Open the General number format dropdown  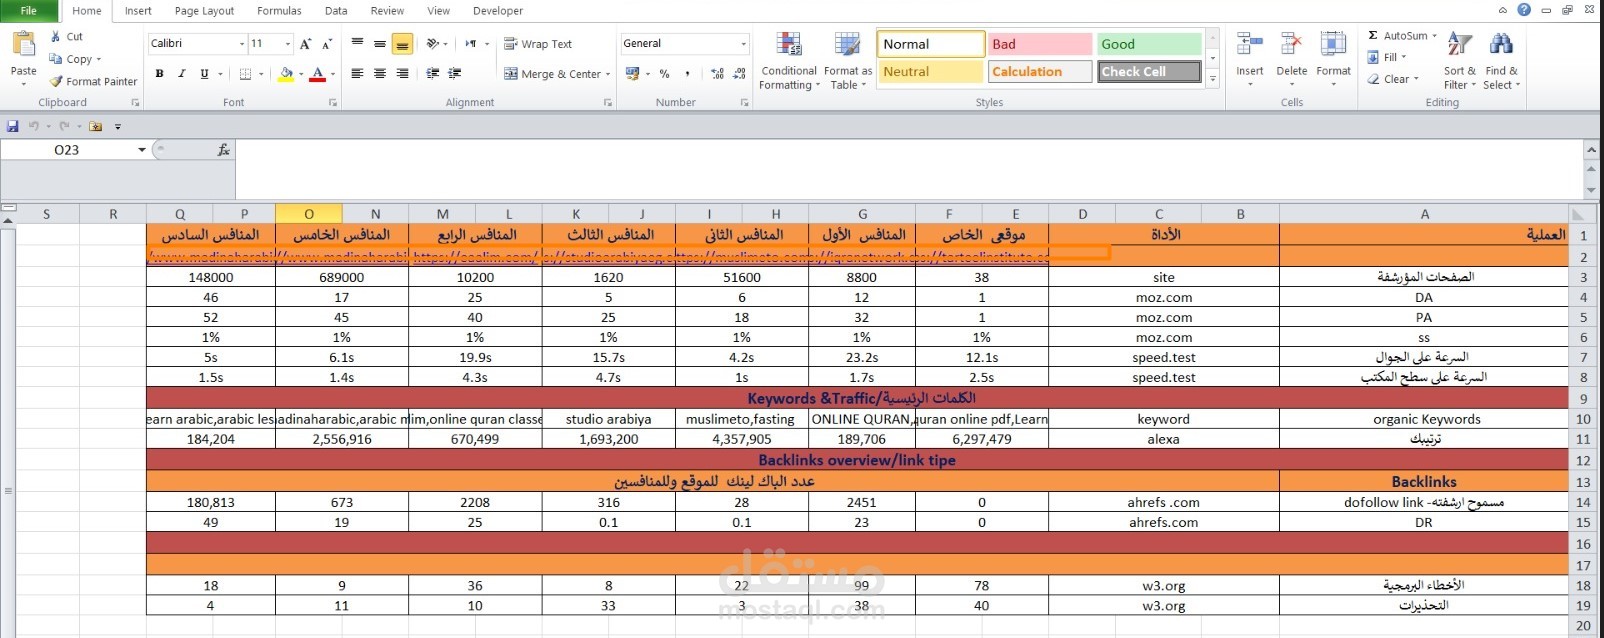click(743, 44)
